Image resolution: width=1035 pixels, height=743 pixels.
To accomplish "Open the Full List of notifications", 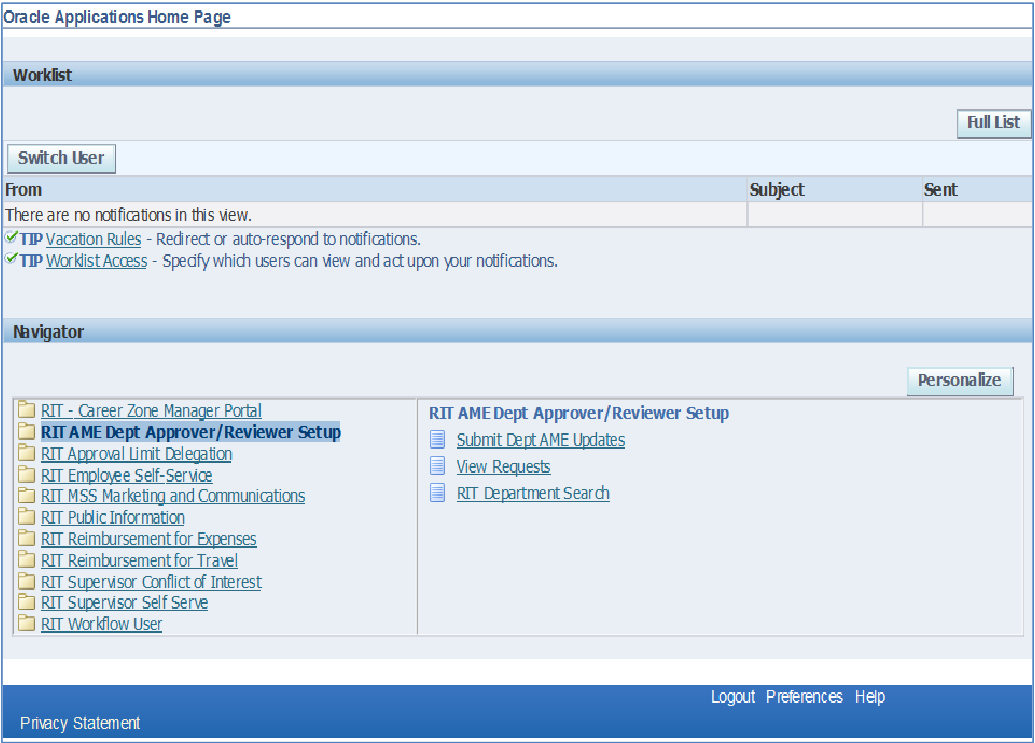I will [993, 122].
